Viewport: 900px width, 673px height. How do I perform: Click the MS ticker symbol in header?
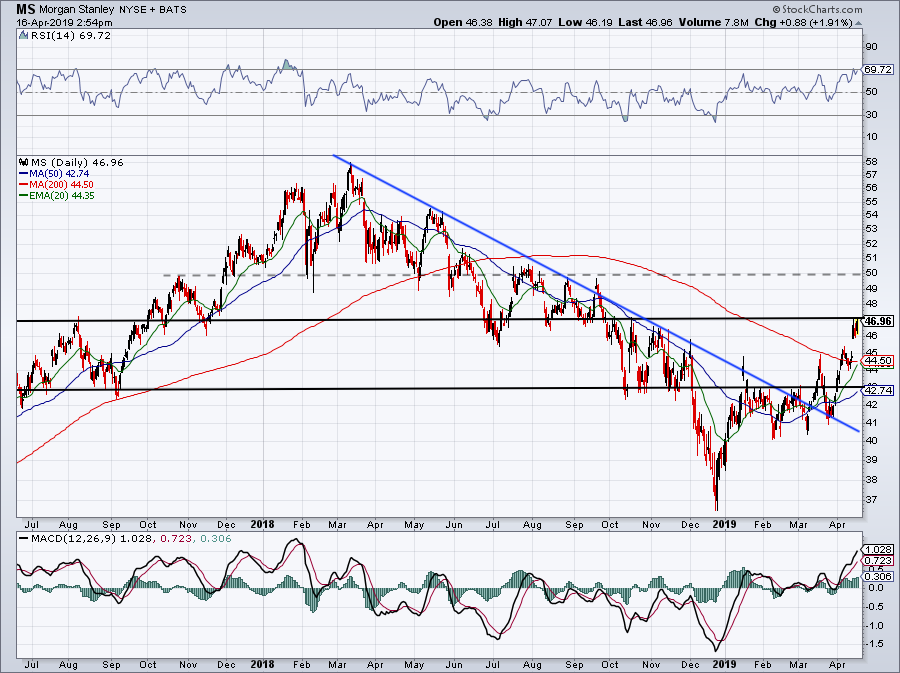[x=26, y=9]
